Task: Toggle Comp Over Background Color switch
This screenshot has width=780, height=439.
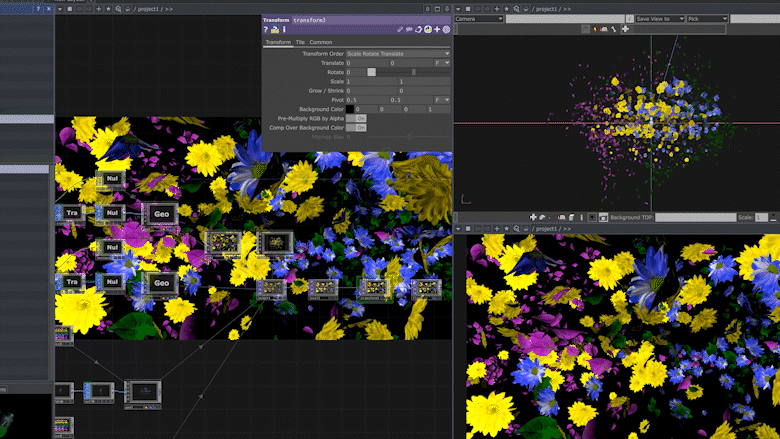Action: coord(355,127)
